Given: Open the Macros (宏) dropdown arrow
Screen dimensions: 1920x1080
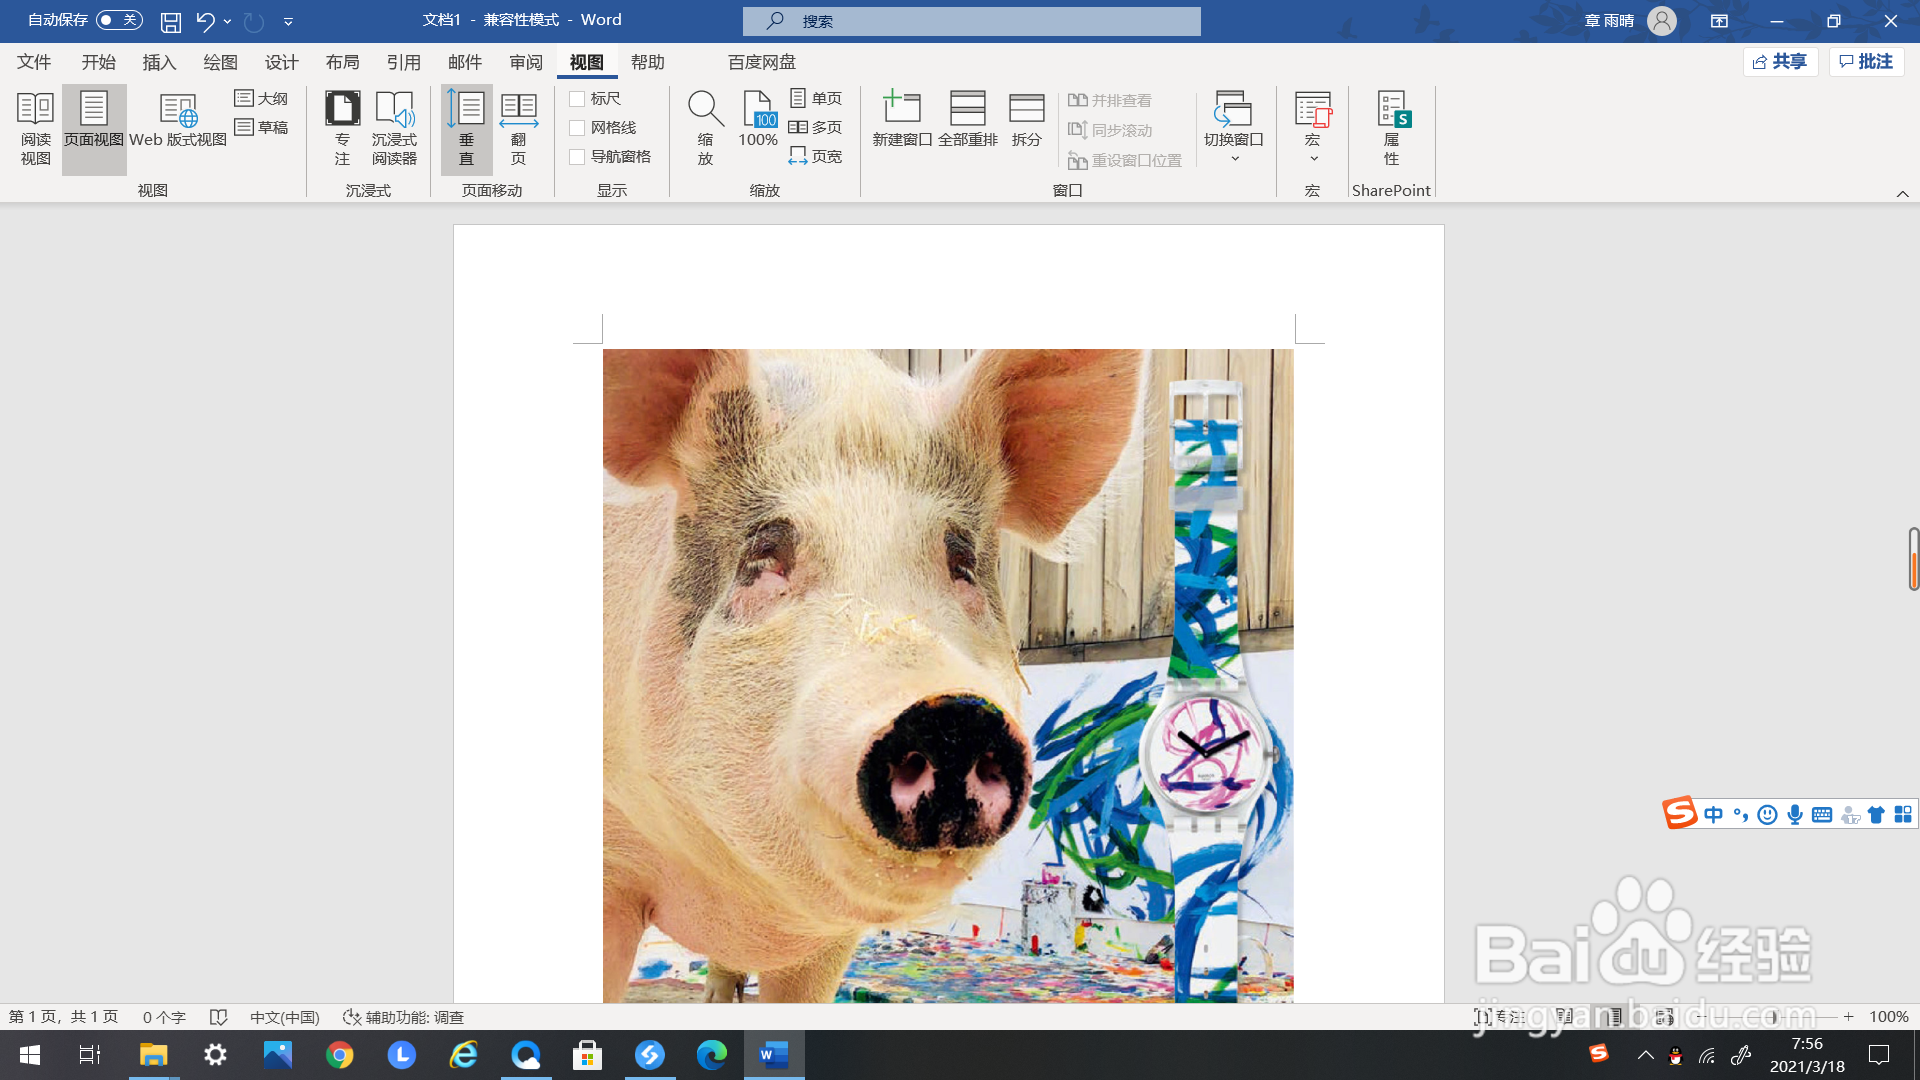Looking at the screenshot, I should click(x=1313, y=158).
